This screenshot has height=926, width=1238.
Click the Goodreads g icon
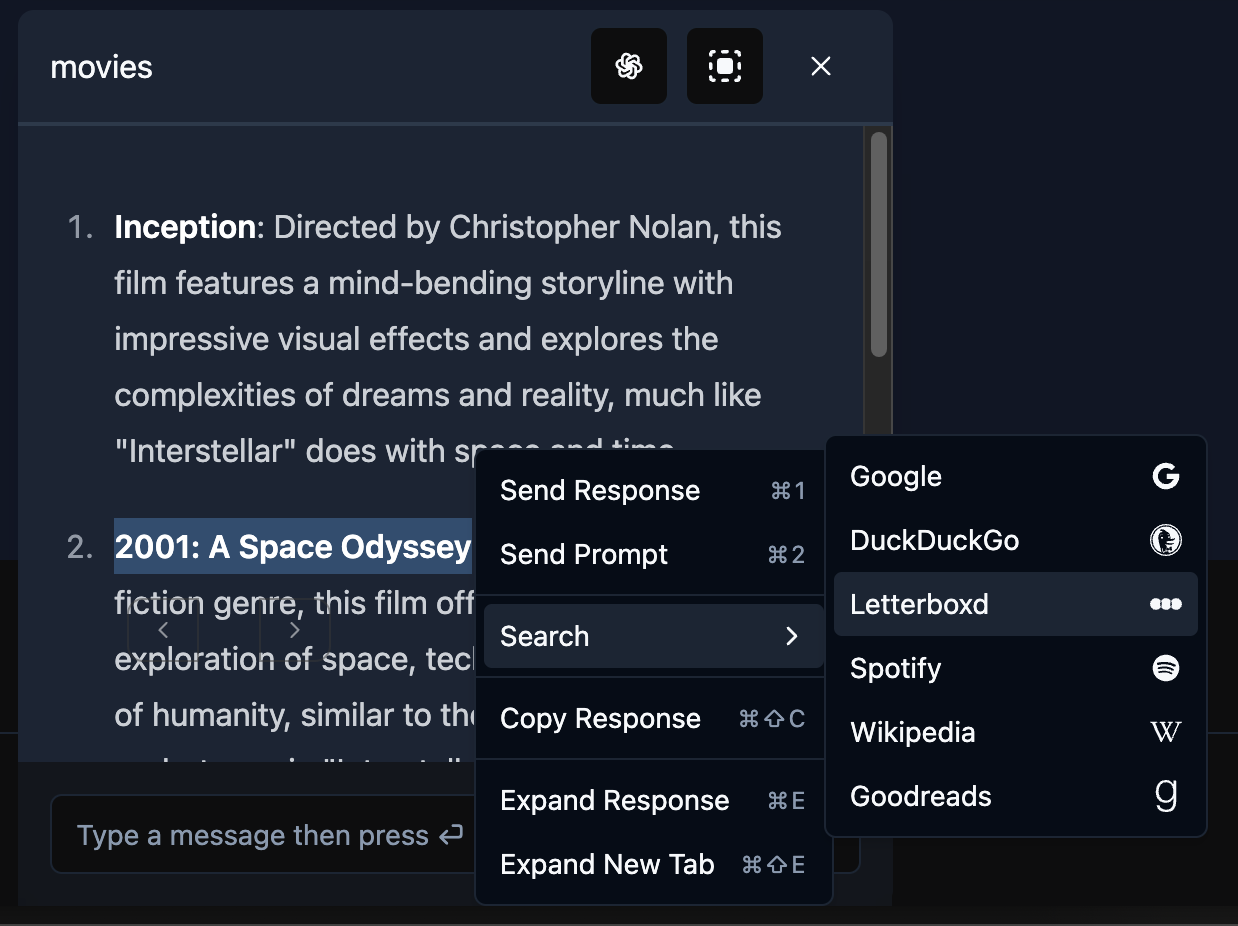1166,796
